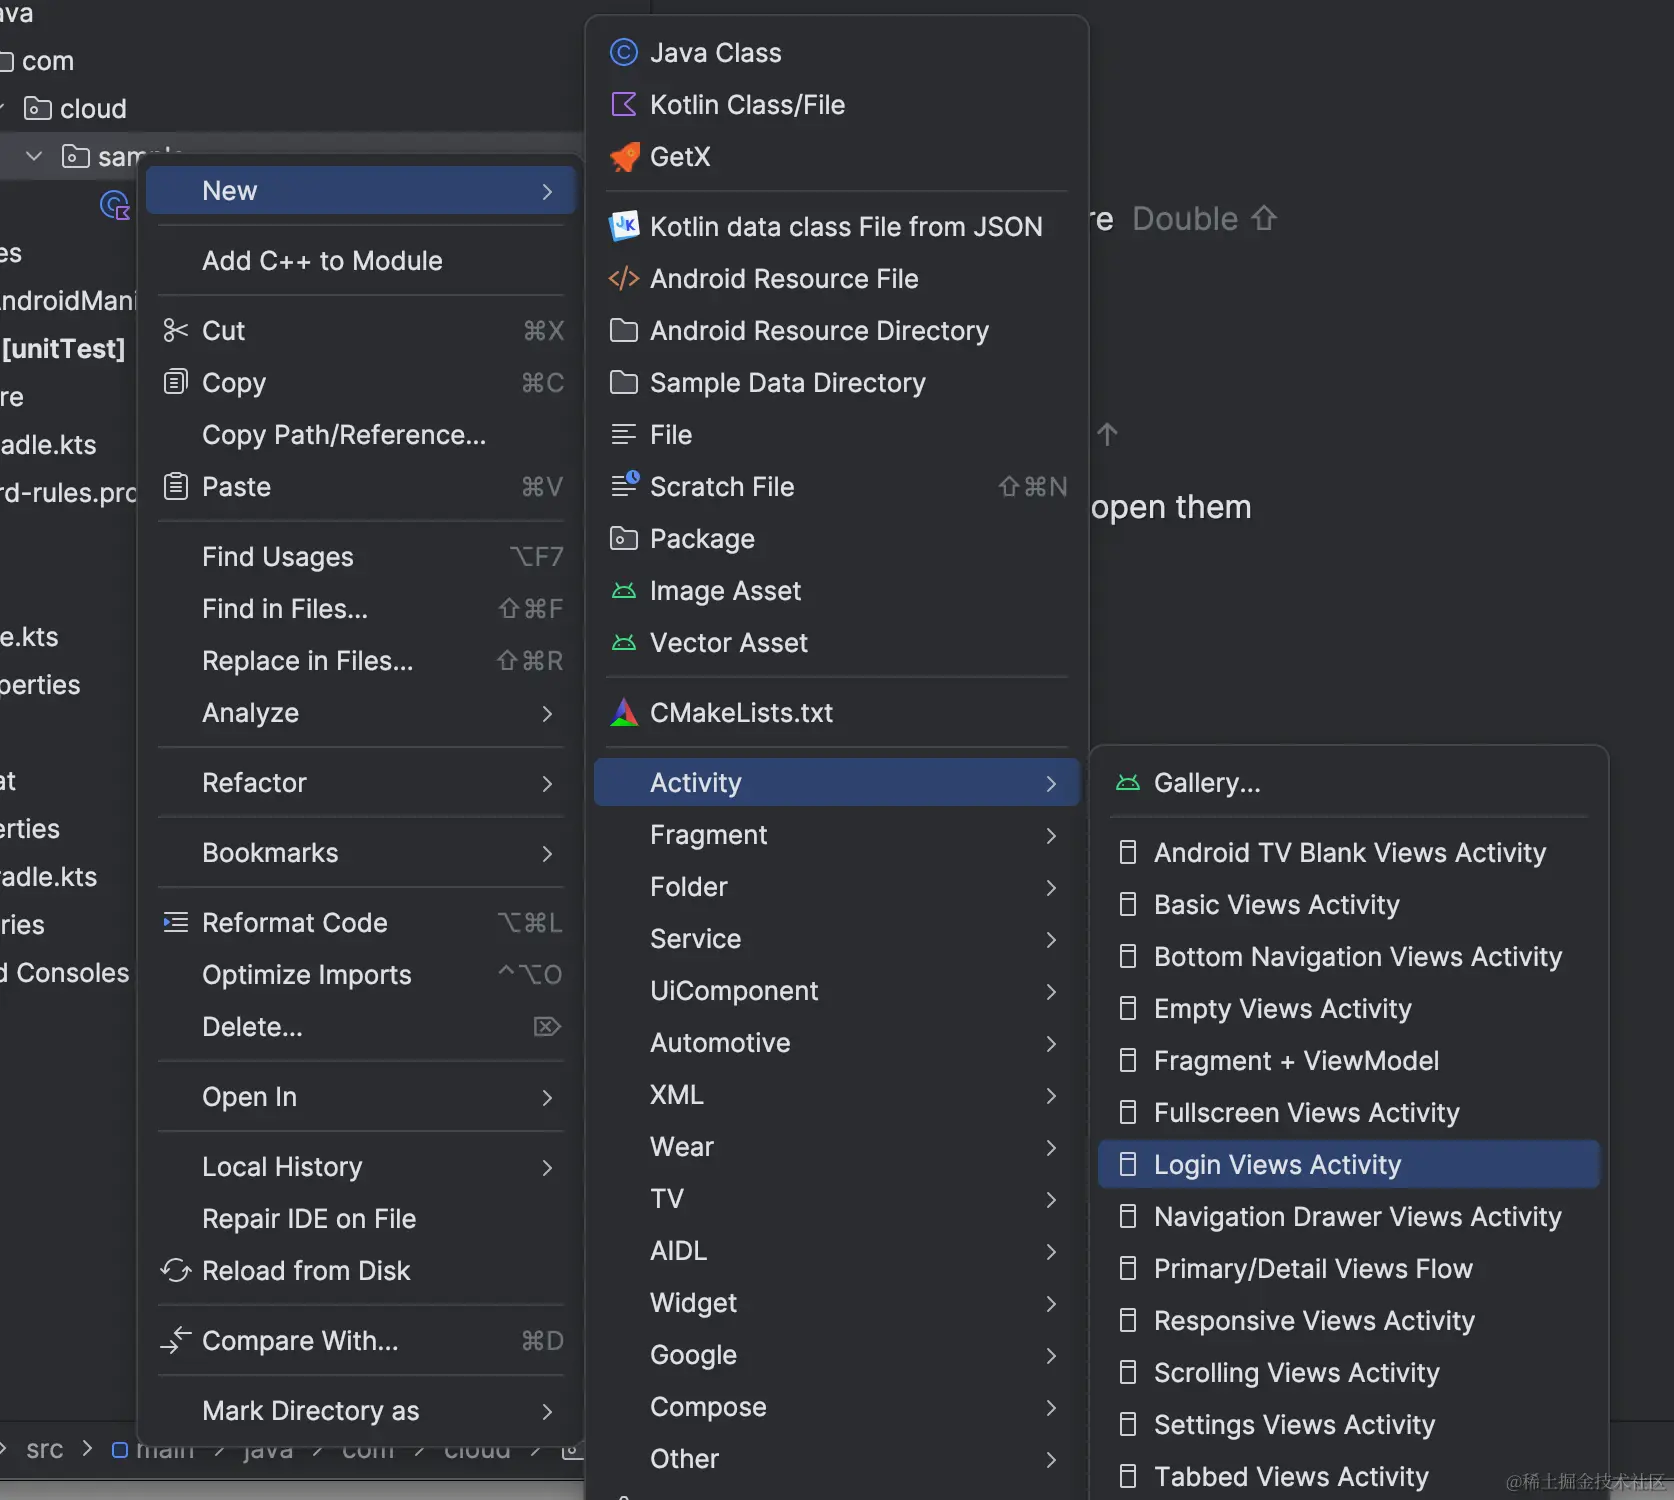Click Delete in the context menu
Viewport: 1674px width, 1500px height.
[361, 1026]
